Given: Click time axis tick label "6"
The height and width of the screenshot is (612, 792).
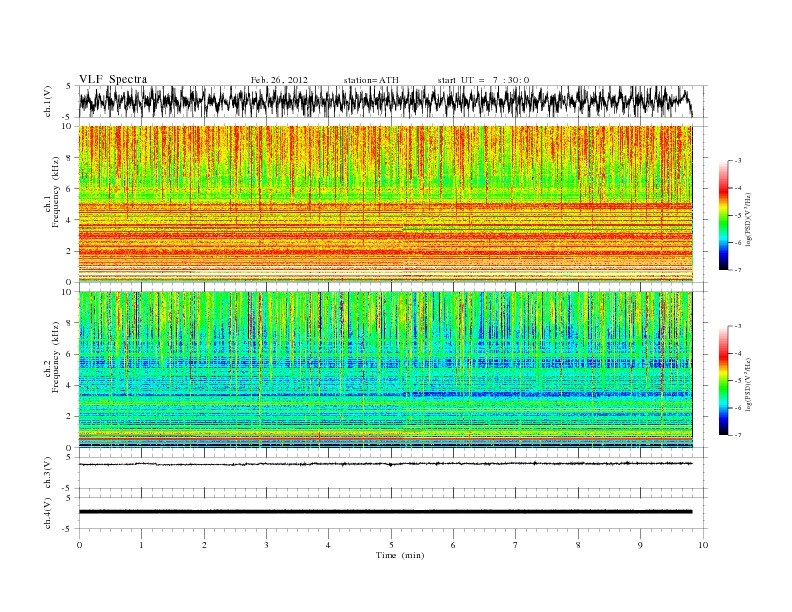Looking at the screenshot, I should pos(453,545).
